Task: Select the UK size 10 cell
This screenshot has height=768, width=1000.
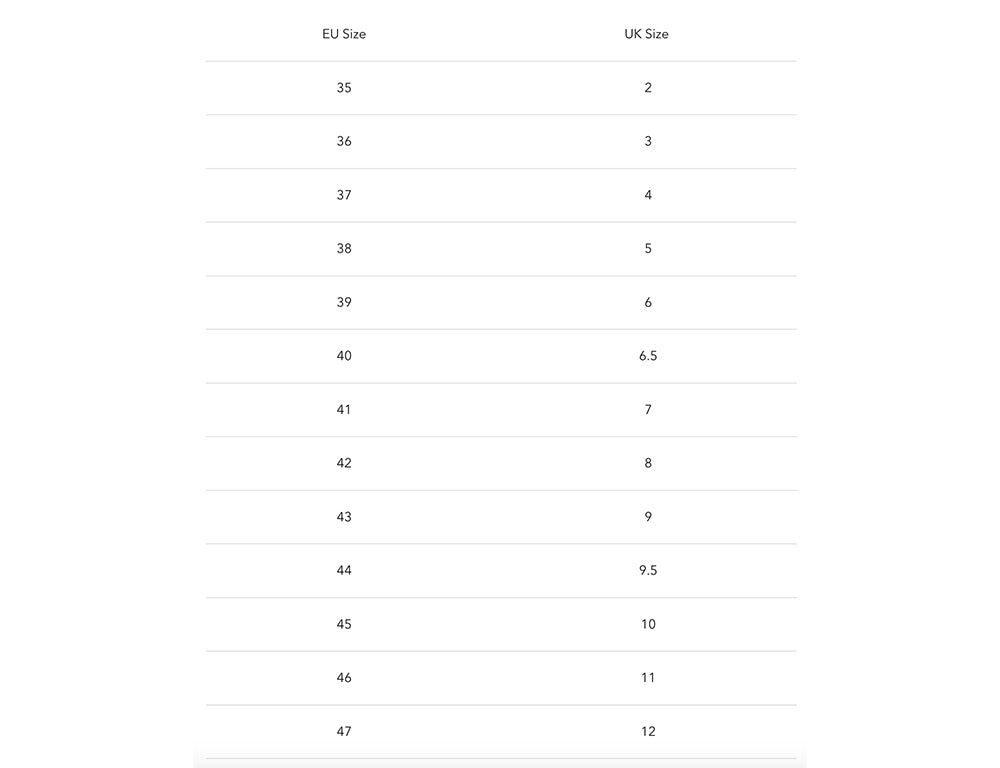Action: tap(648, 624)
